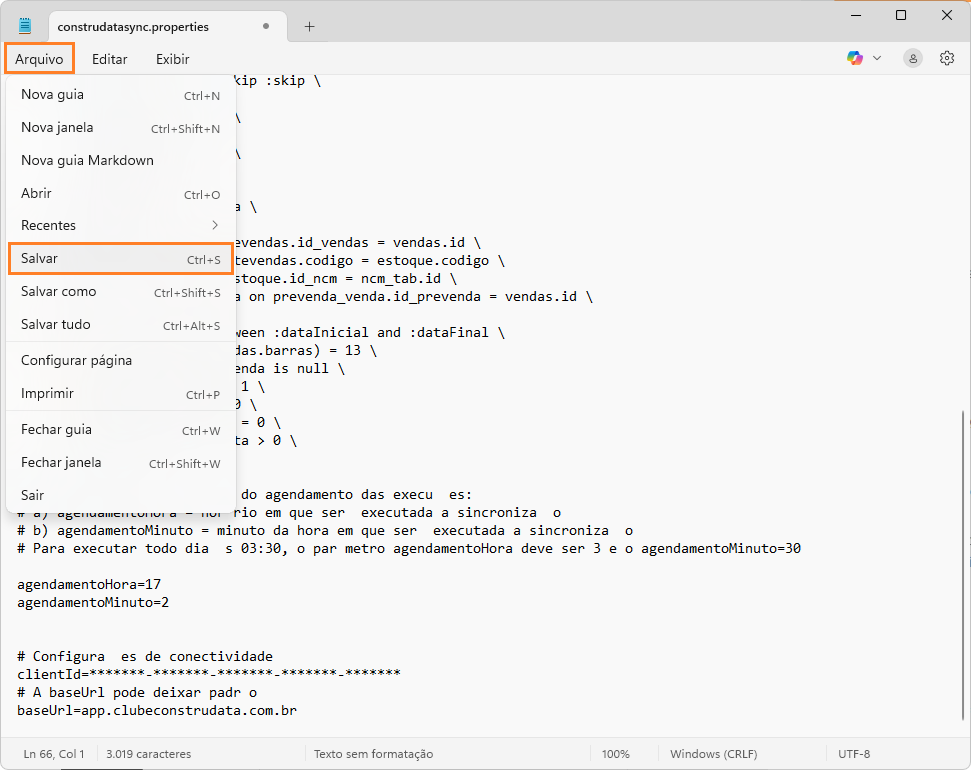
Task: Expand the Copilot dropdown chevron
Action: (877, 58)
